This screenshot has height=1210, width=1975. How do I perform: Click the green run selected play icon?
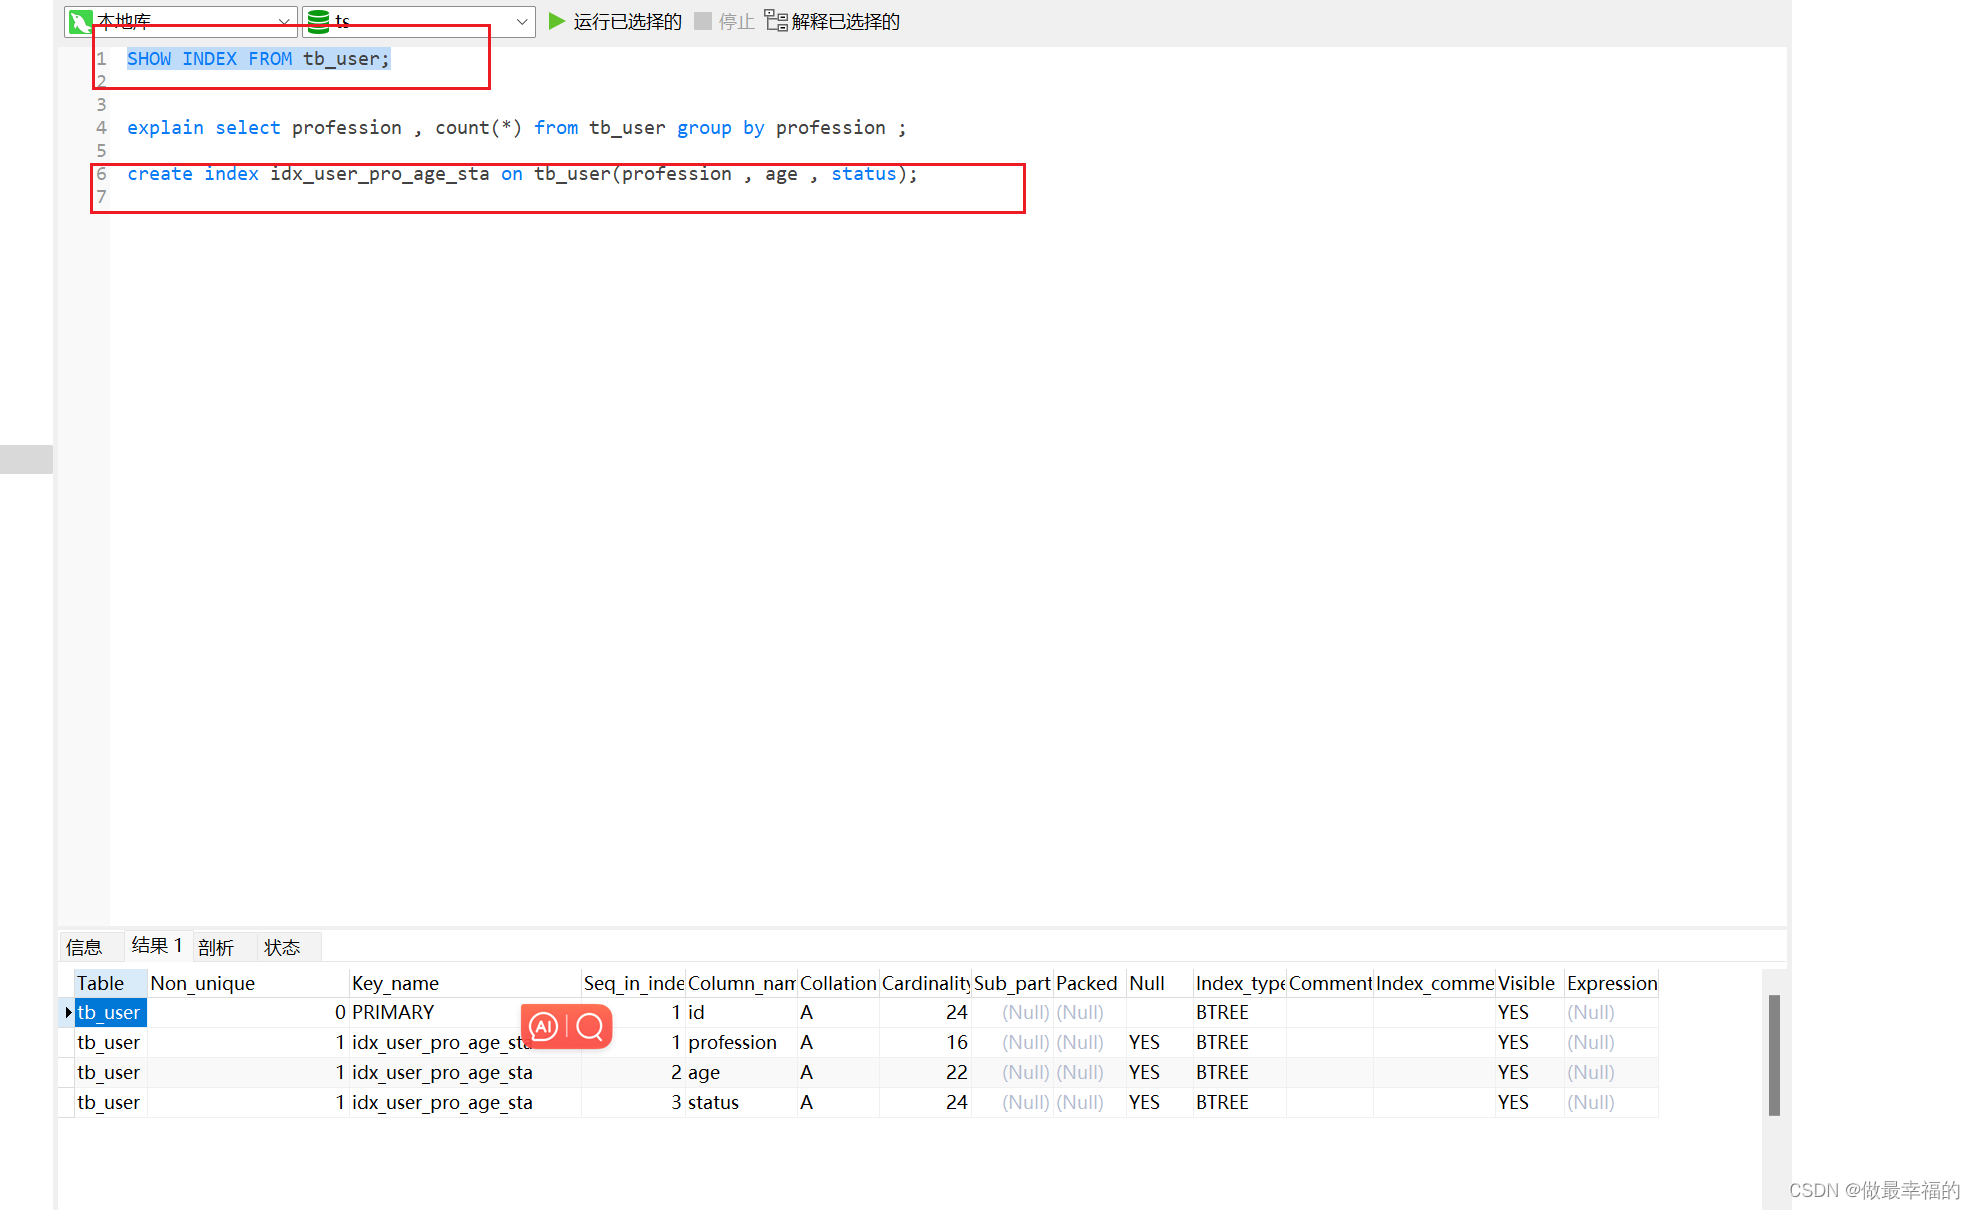(557, 21)
